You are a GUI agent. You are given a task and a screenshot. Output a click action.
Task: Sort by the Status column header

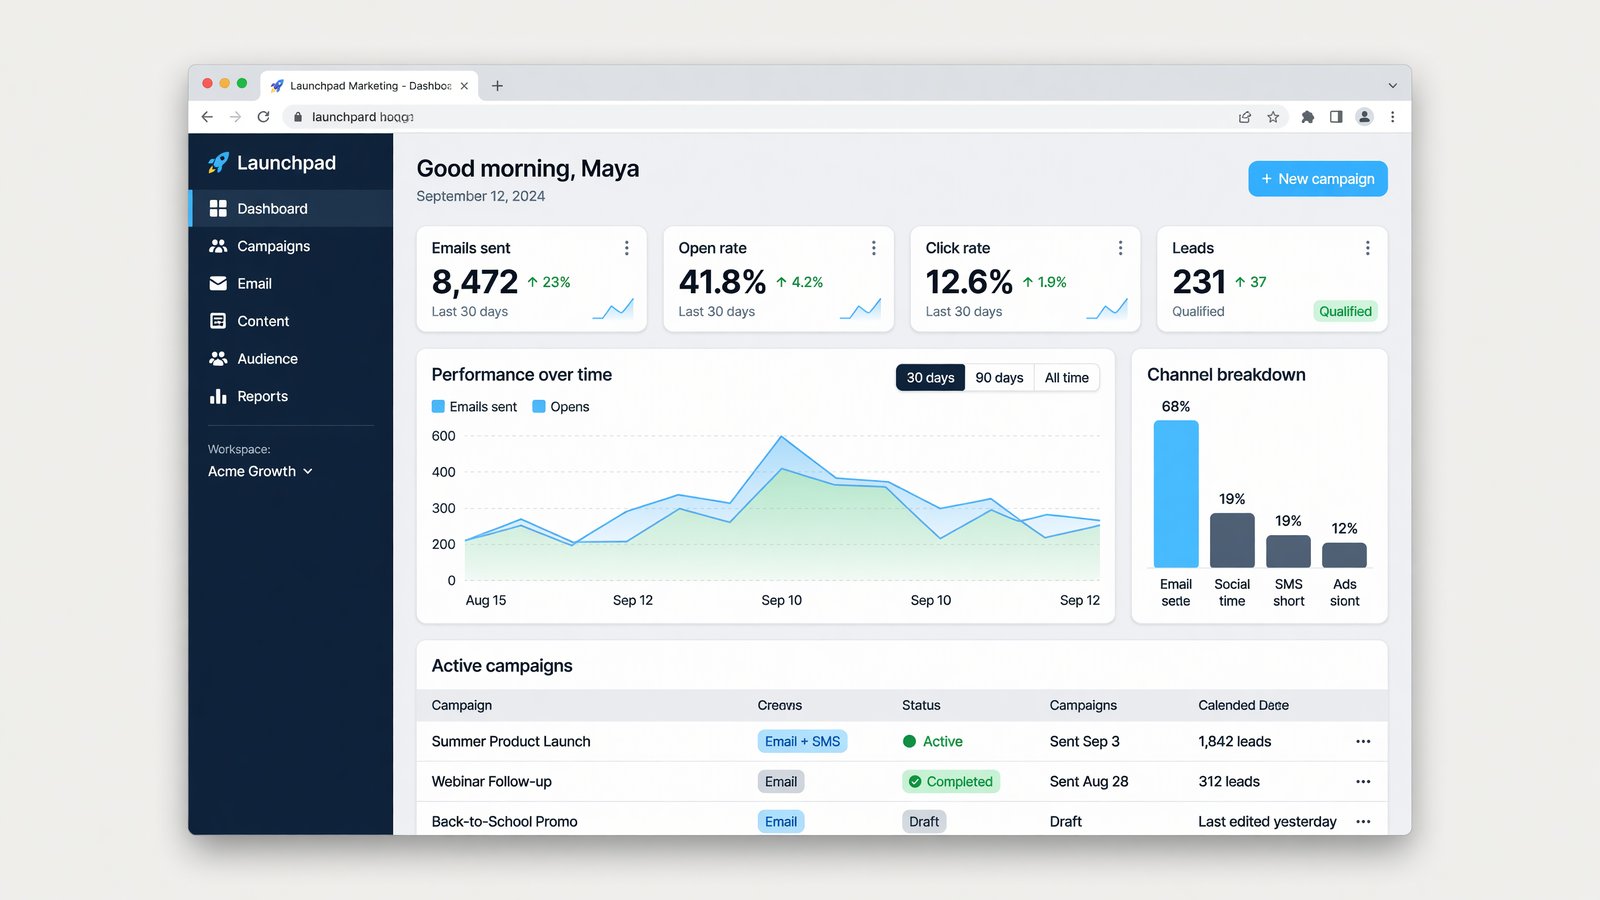921,705
